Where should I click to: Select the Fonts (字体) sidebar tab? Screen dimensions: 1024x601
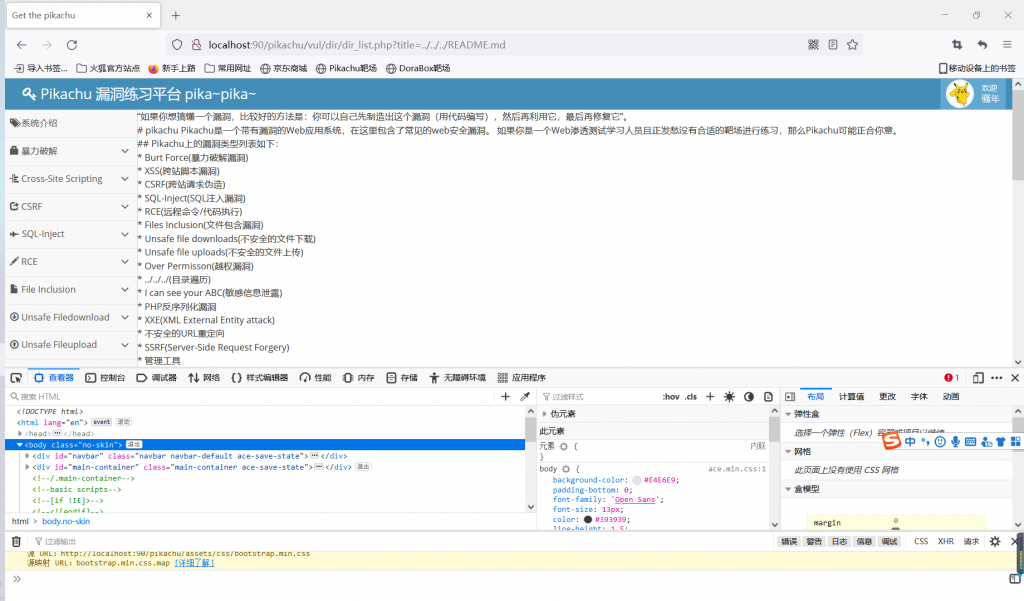pyautogui.click(x=920, y=397)
